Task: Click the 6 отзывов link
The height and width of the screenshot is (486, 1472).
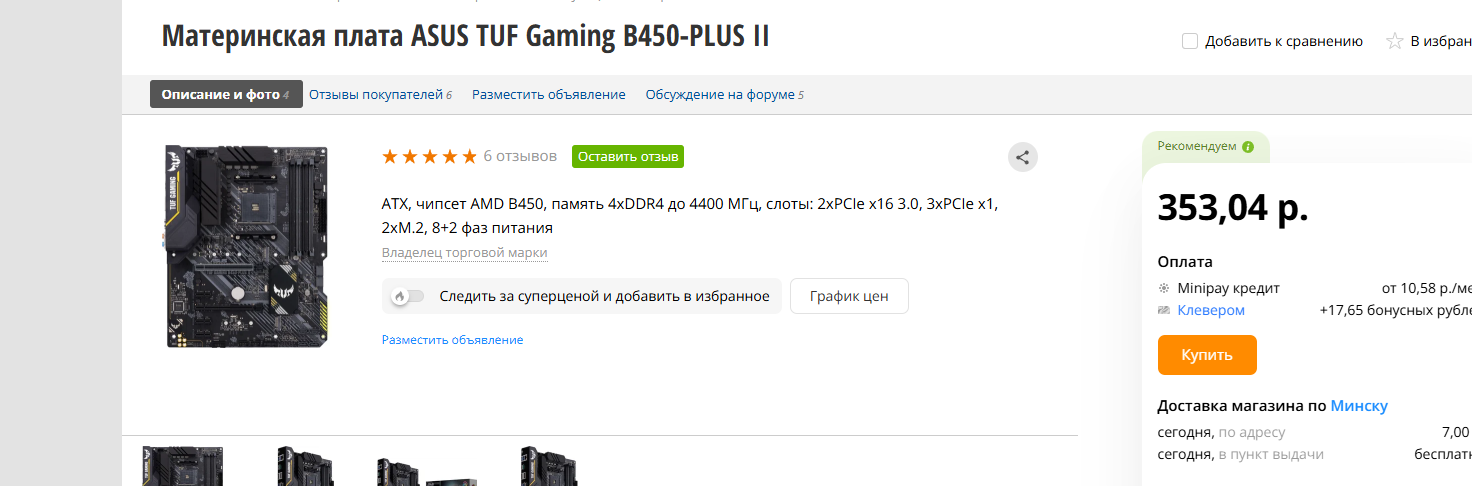Action: point(520,156)
